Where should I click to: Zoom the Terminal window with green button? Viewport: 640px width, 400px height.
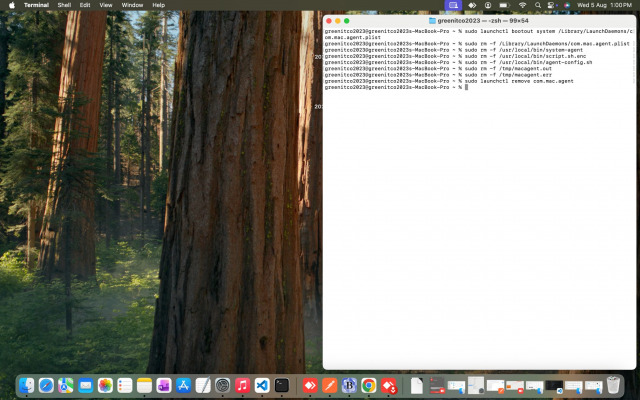click(347, 21)
